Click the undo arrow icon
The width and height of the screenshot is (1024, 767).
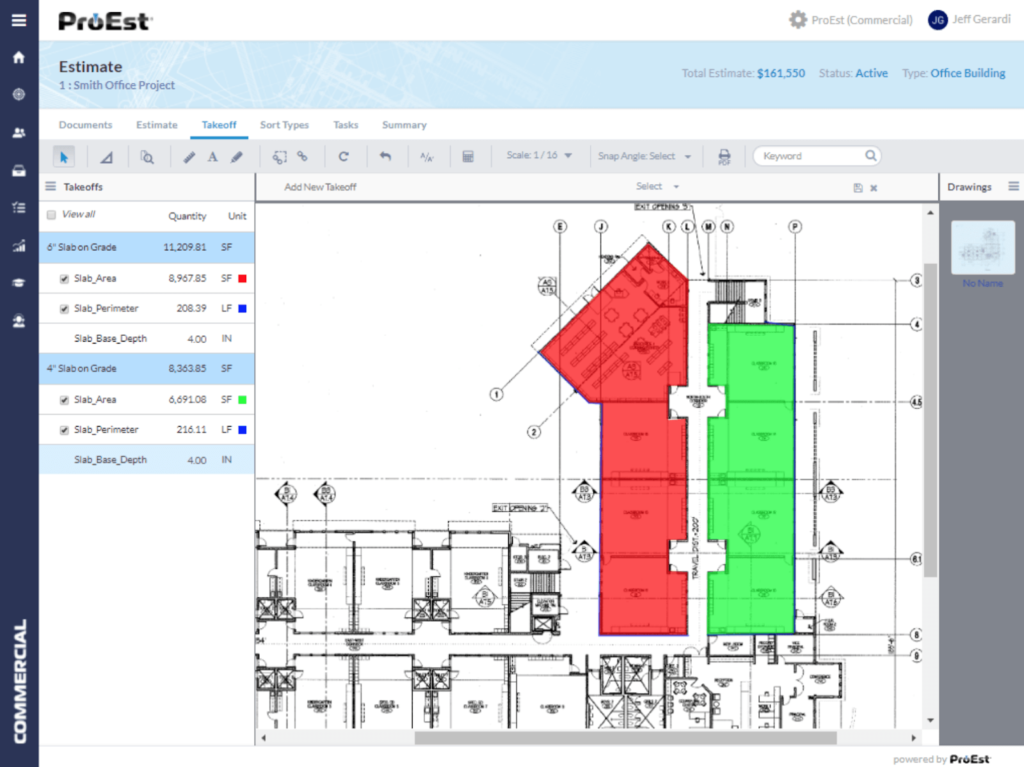point(386,157)
